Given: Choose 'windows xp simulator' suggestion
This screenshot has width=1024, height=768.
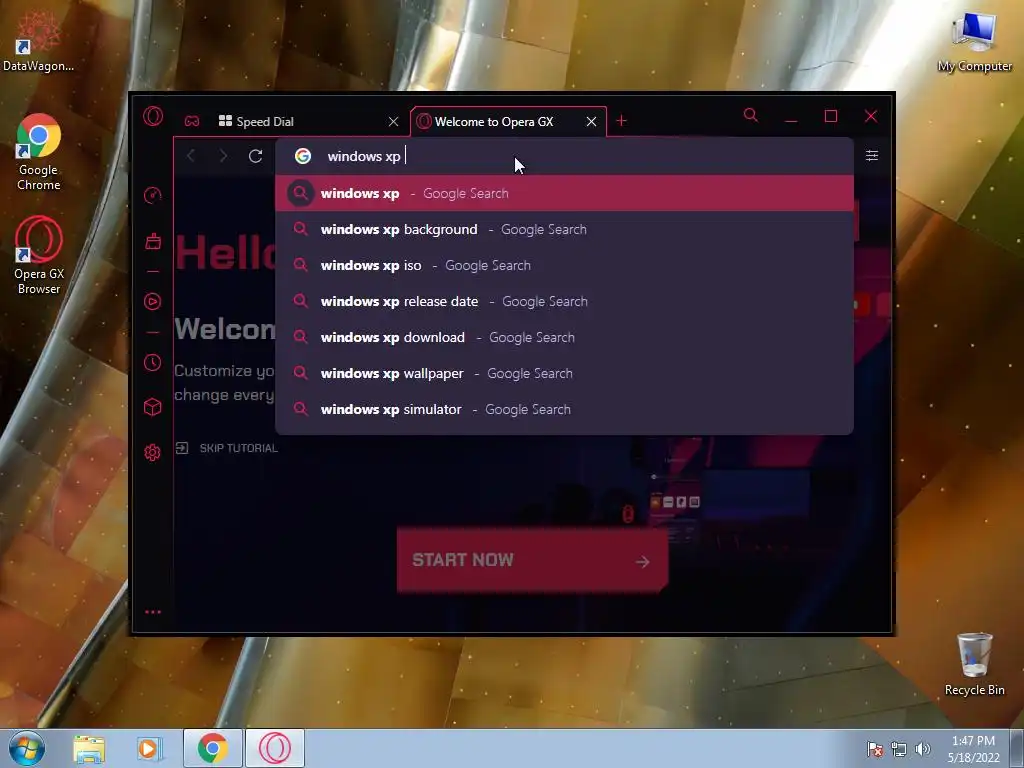Looking at the screenshot, I should (564, 409).
